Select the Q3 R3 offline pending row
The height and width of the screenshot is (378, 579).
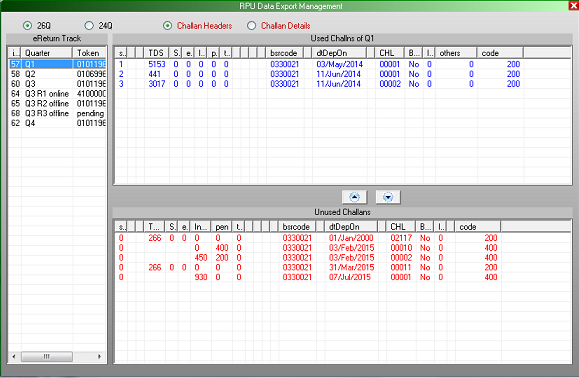pyautogui.click(x=58, y=113)
